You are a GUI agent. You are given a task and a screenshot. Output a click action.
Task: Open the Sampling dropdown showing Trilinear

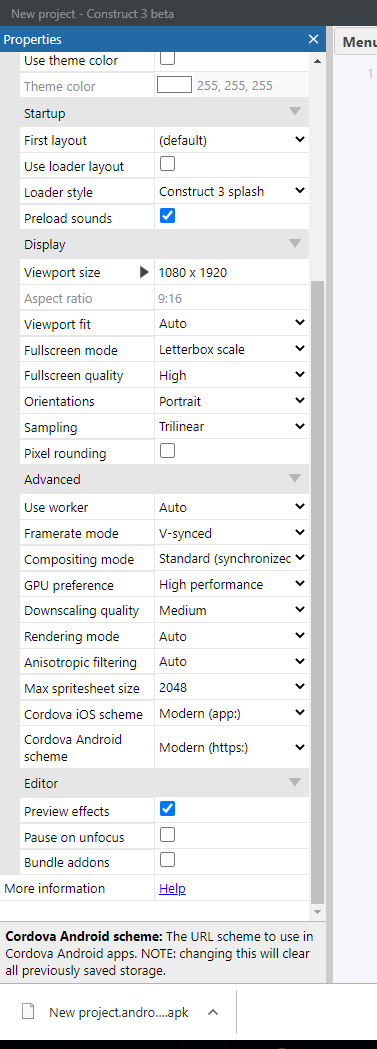coord(232,426)
